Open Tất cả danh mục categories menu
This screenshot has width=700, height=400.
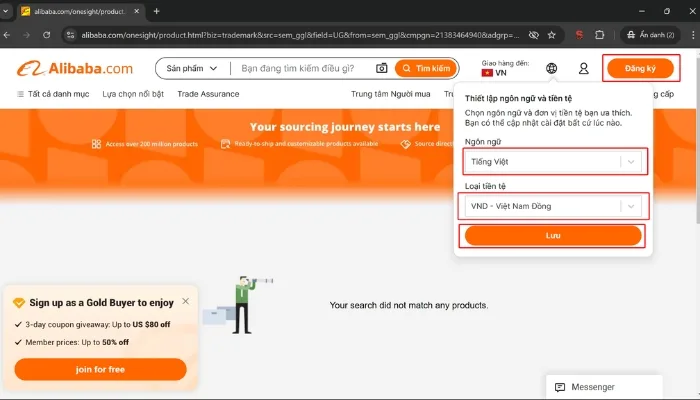coord(53,94)
